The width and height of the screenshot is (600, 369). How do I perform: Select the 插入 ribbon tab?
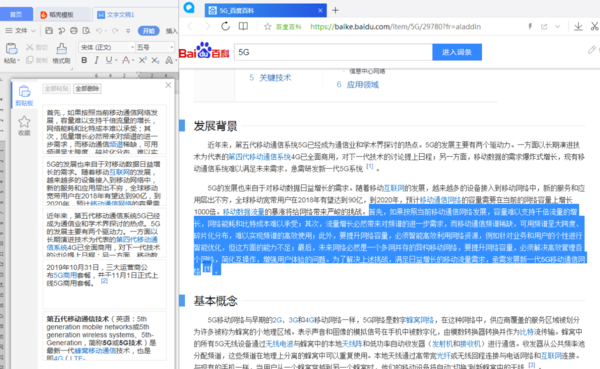click(171, 31)
